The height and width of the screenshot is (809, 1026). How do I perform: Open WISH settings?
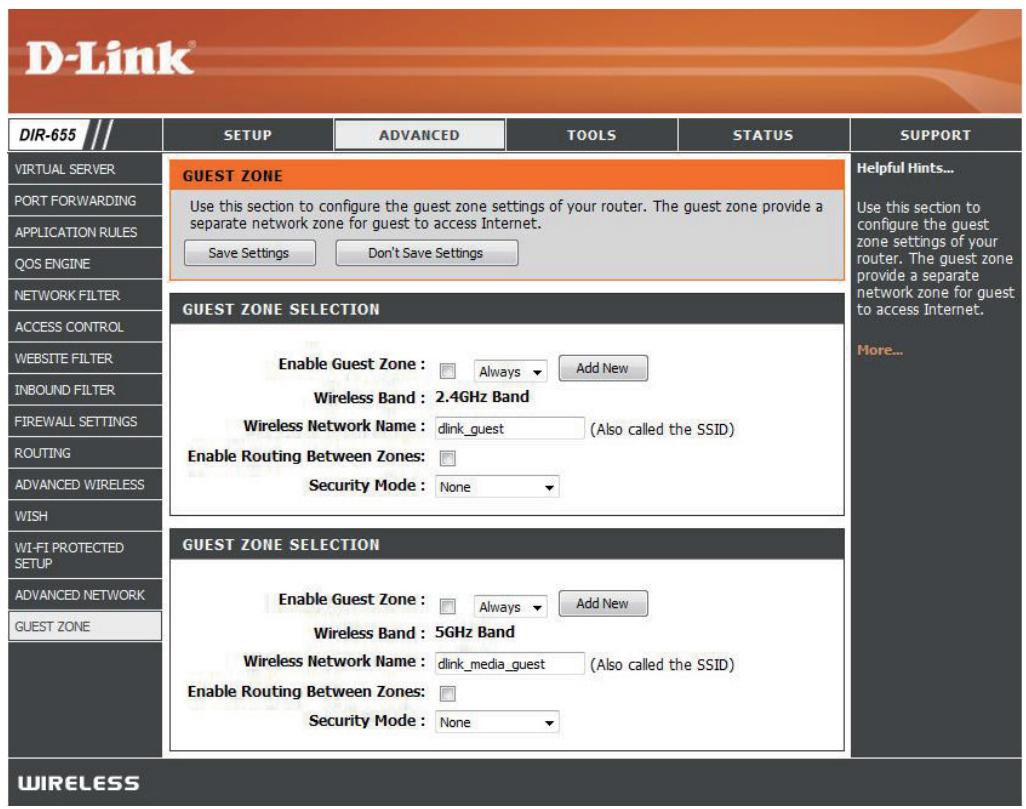[84, 516]
